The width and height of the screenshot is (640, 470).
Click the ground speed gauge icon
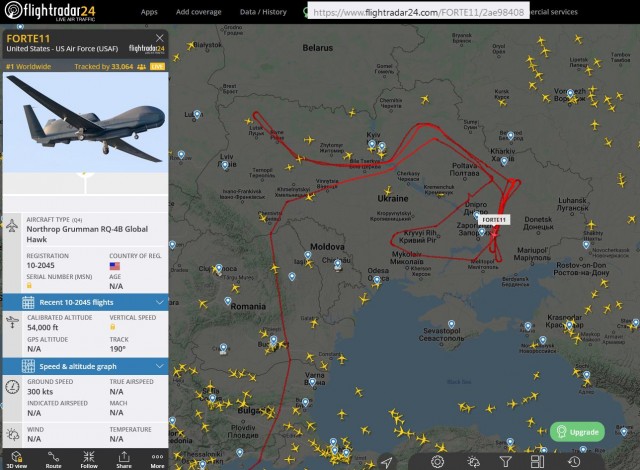click(x=12, y=386)
